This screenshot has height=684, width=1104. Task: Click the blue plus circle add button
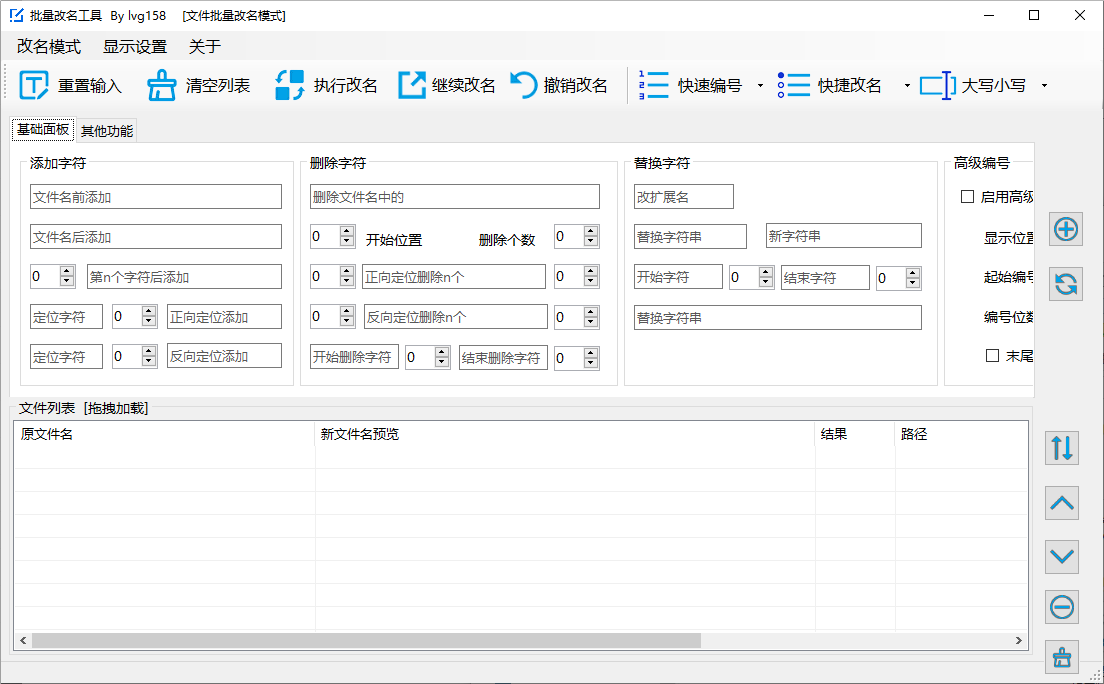pyautogui.click(x=1066, y=229)
